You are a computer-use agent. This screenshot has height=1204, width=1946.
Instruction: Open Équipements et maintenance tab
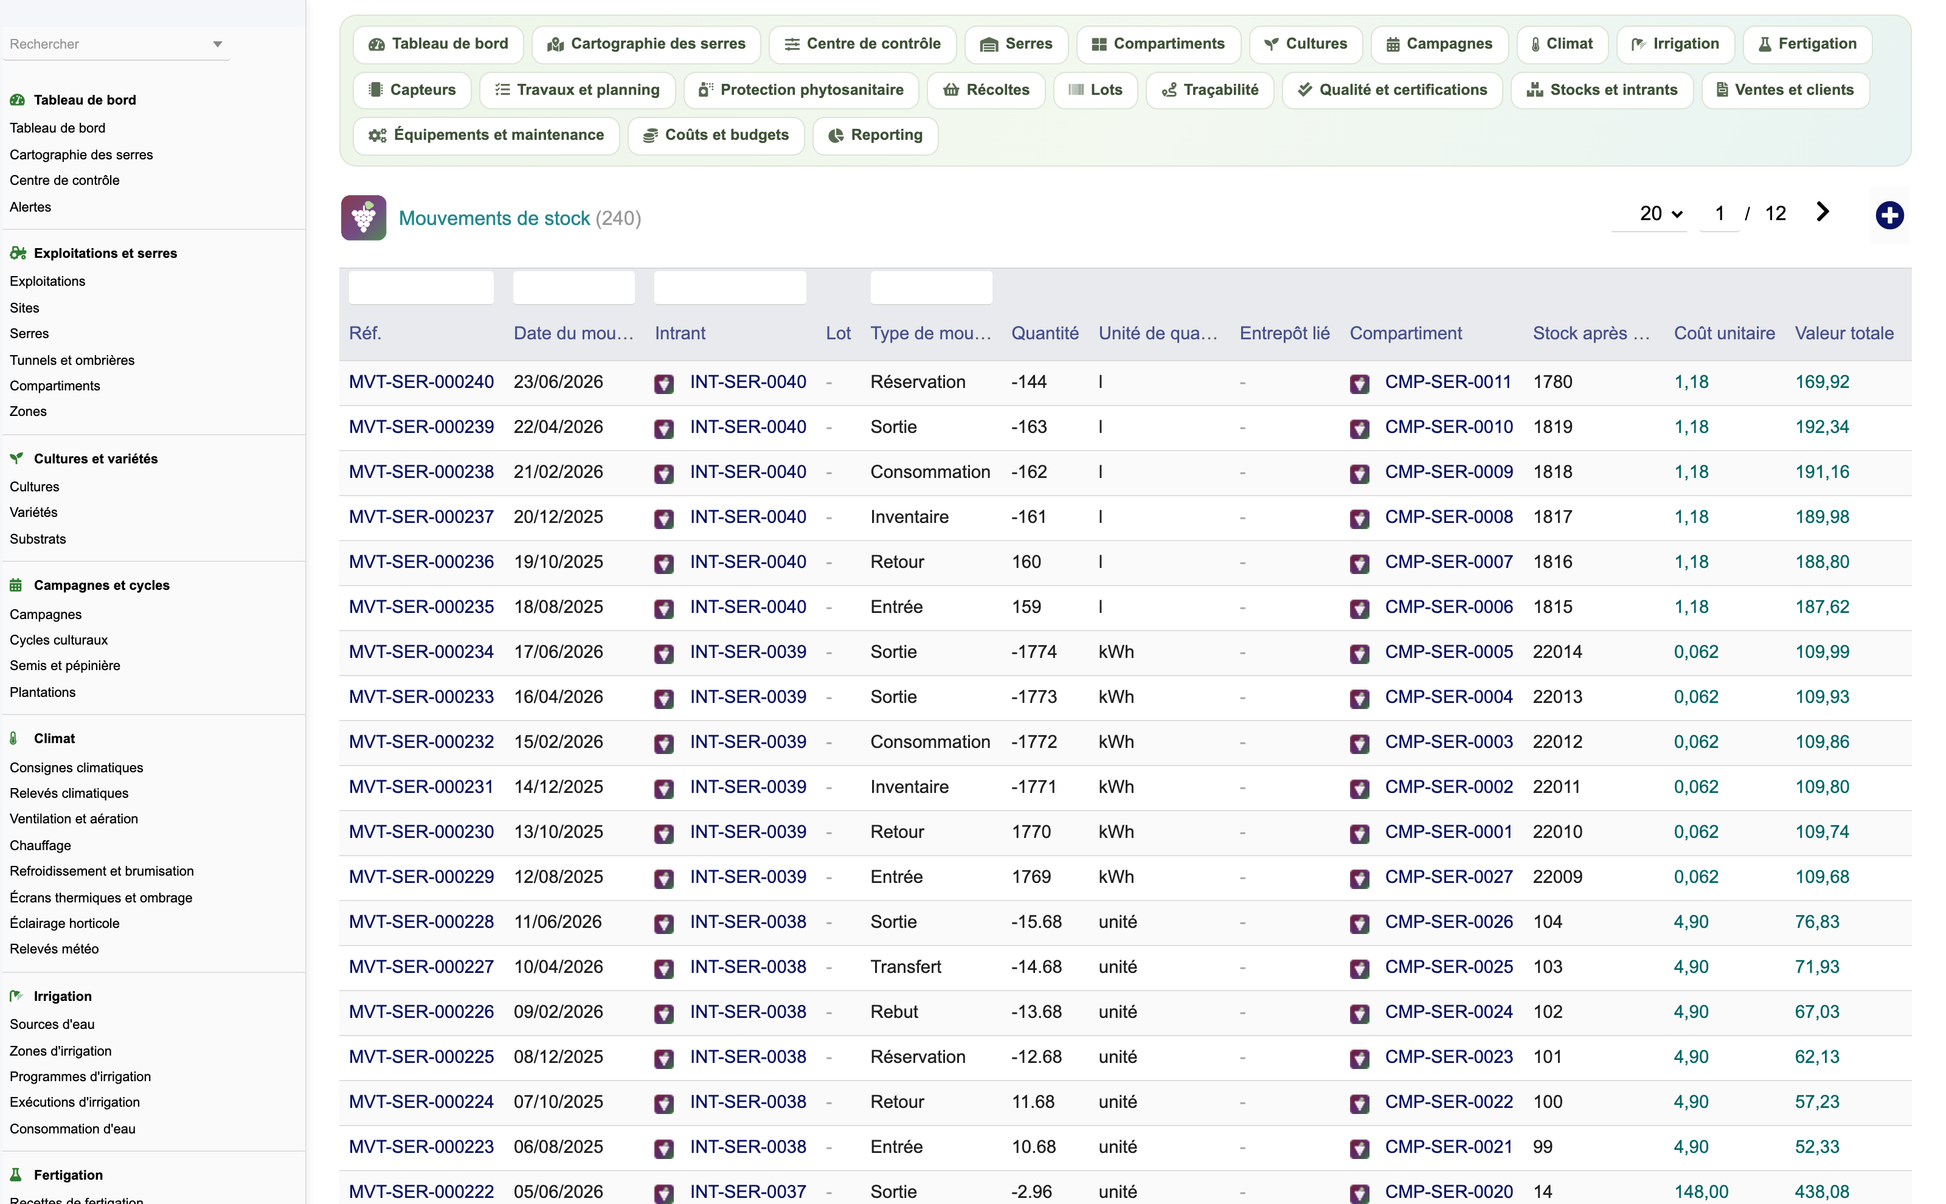[x=486, y=135]
